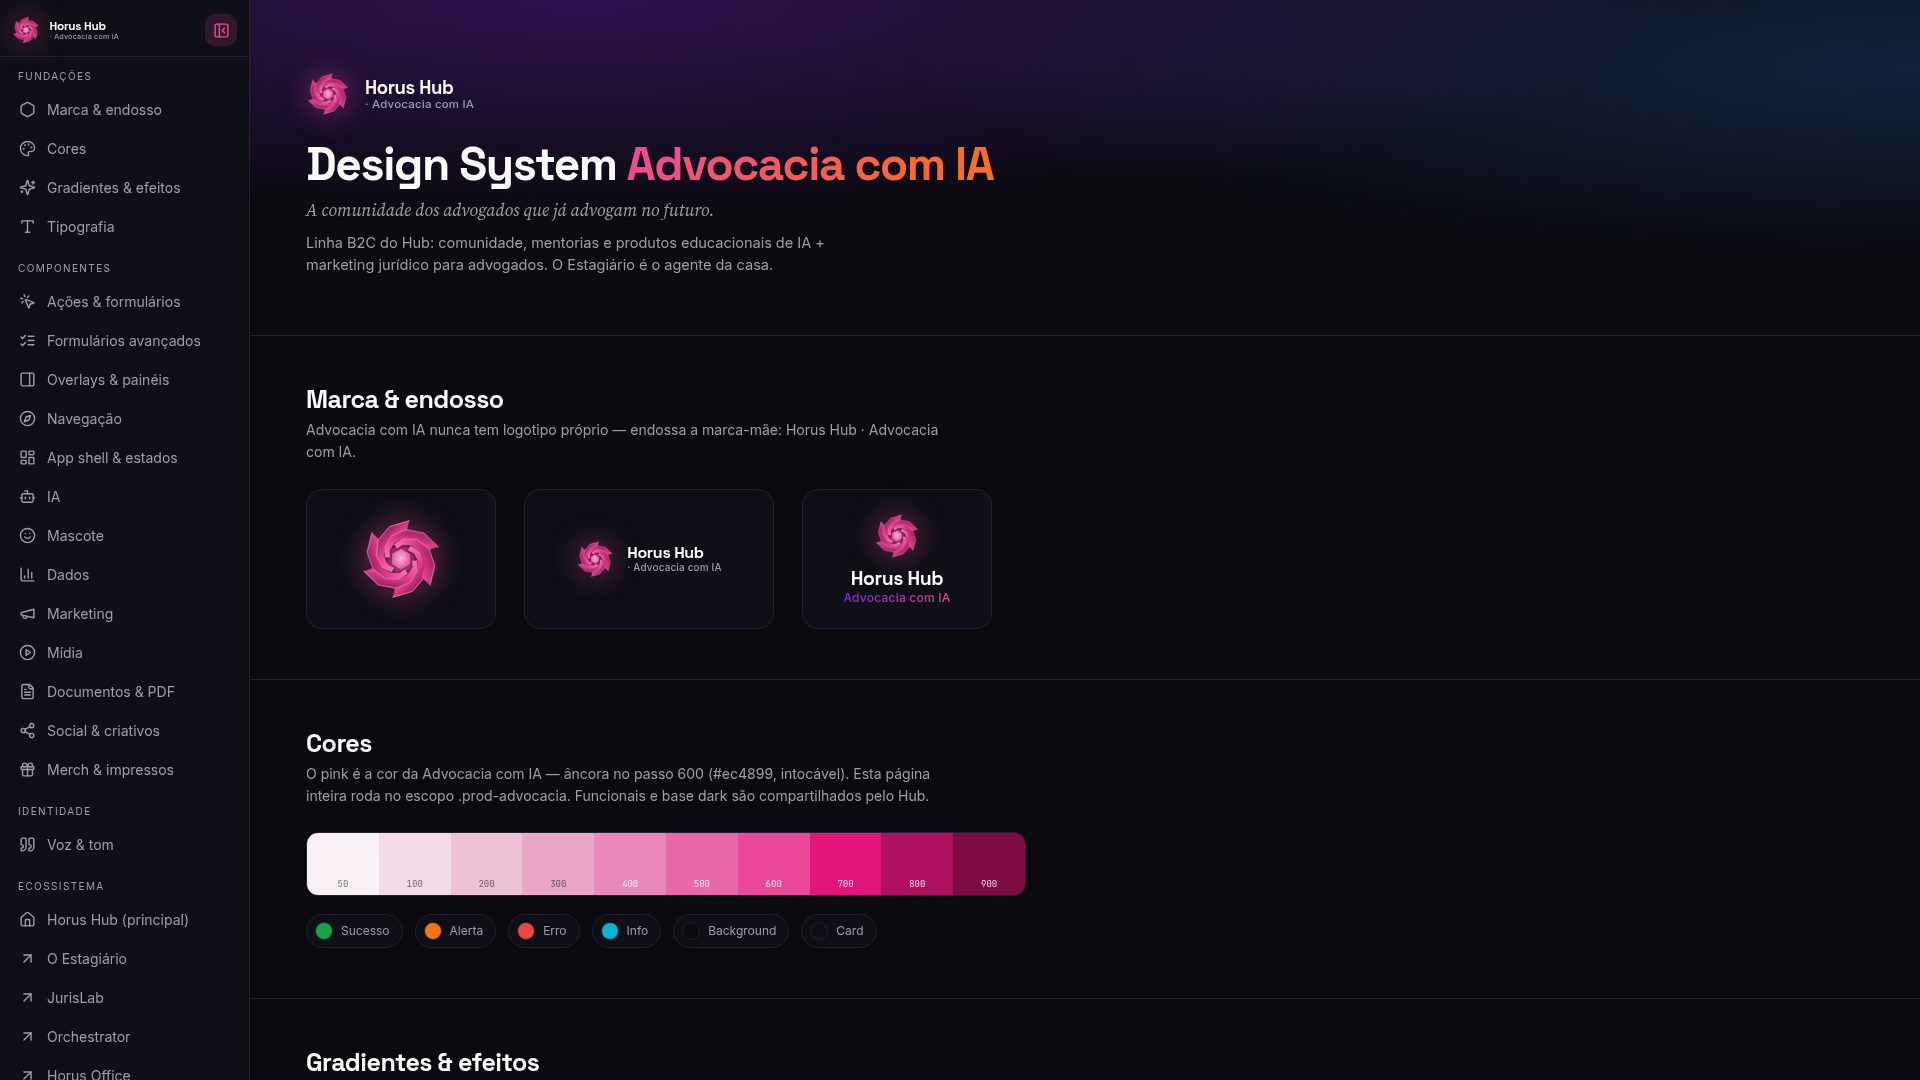Open Formulários avançados in the sidebar

124,341
